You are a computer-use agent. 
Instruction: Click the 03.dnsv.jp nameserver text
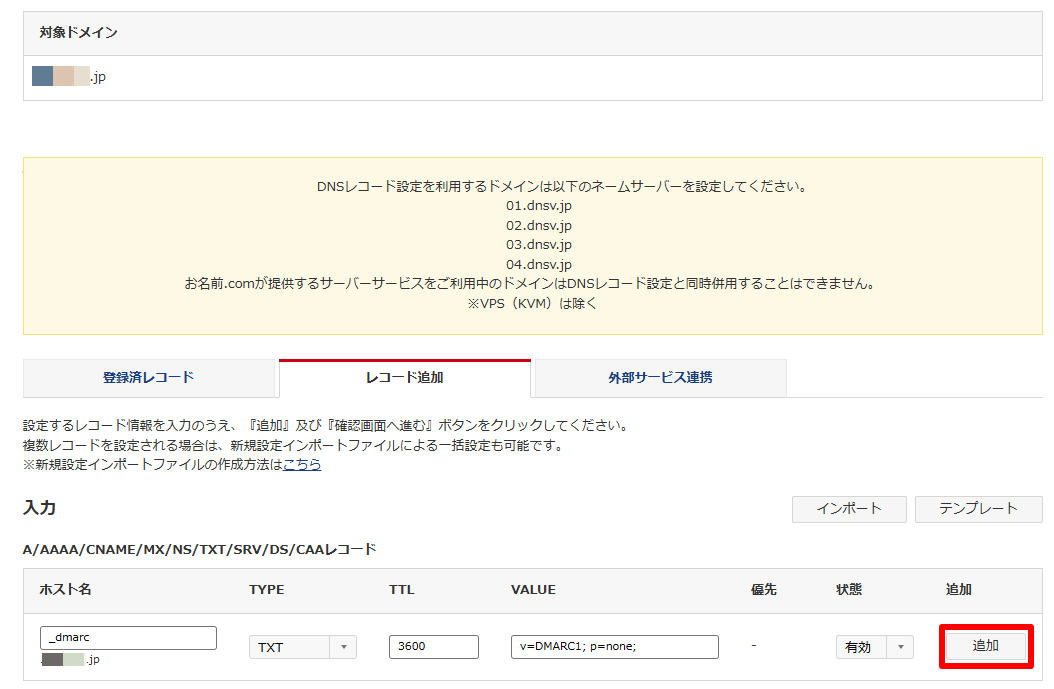click(539, 245)
